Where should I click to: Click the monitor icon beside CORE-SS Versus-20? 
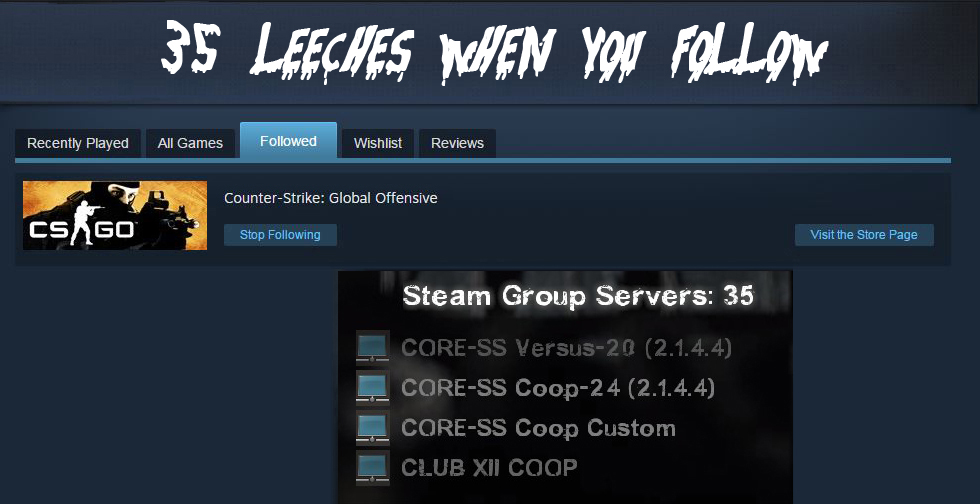pyautogui.click(x=373, y=348)
